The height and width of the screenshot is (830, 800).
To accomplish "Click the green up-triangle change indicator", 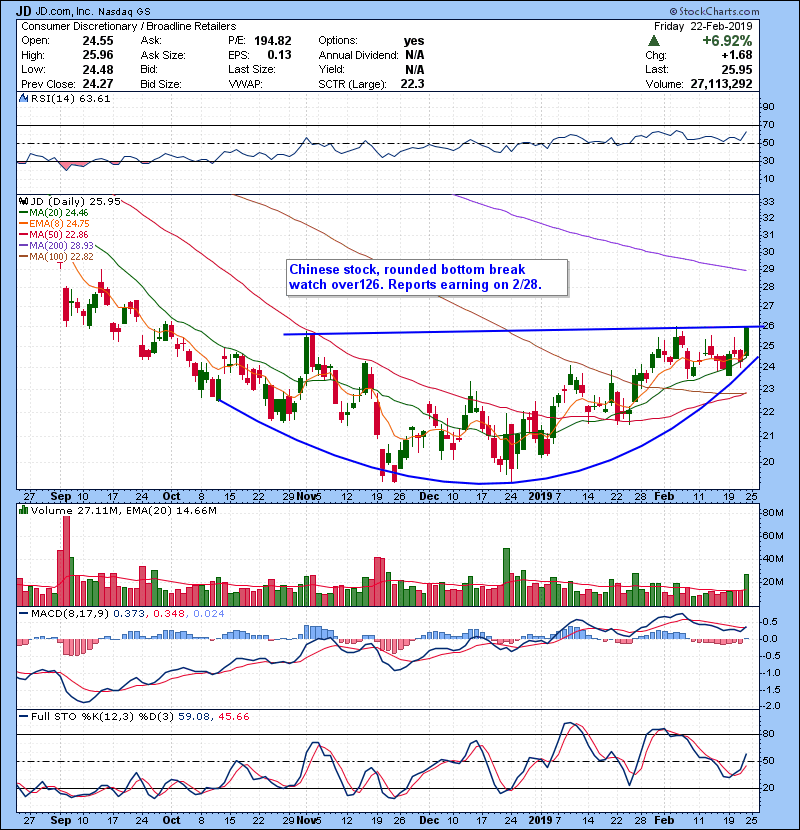I will click(x=654, y=41).
